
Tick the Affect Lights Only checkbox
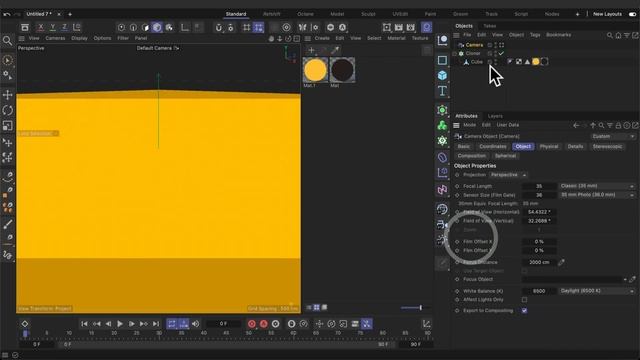pyautogui.click(x=524, y=300)
